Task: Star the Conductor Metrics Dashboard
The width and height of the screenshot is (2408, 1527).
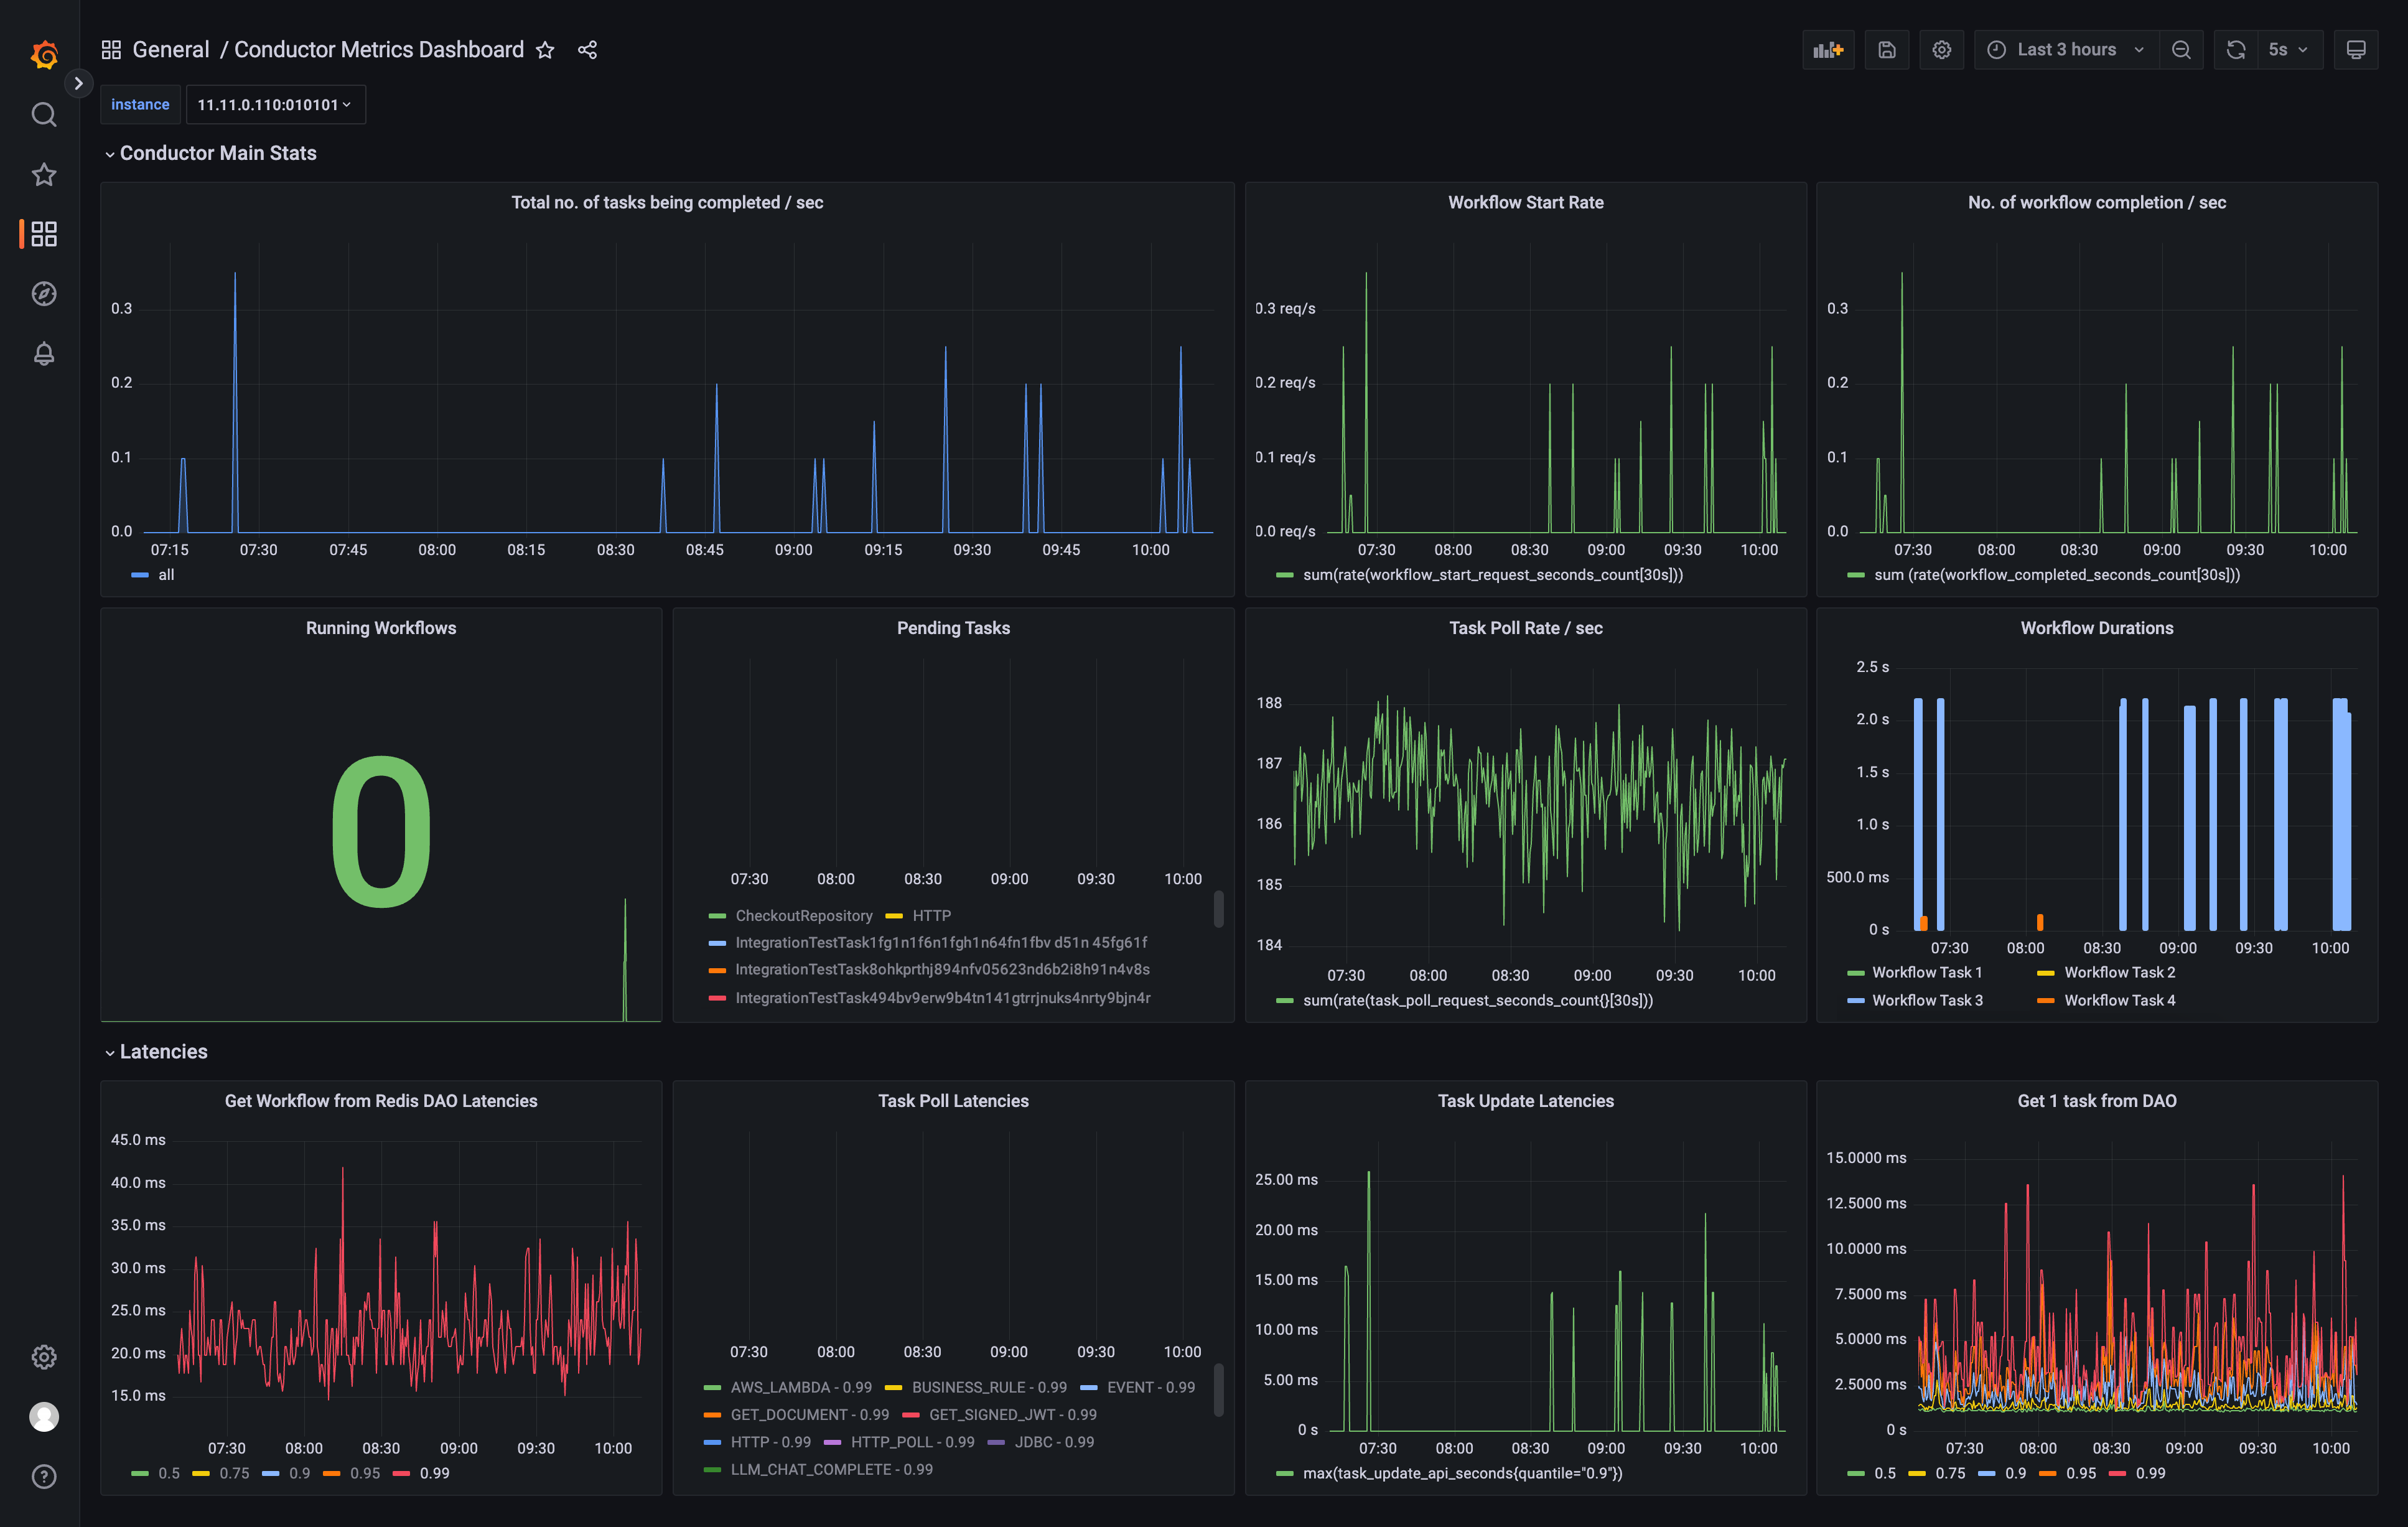Action: (545, 49)
